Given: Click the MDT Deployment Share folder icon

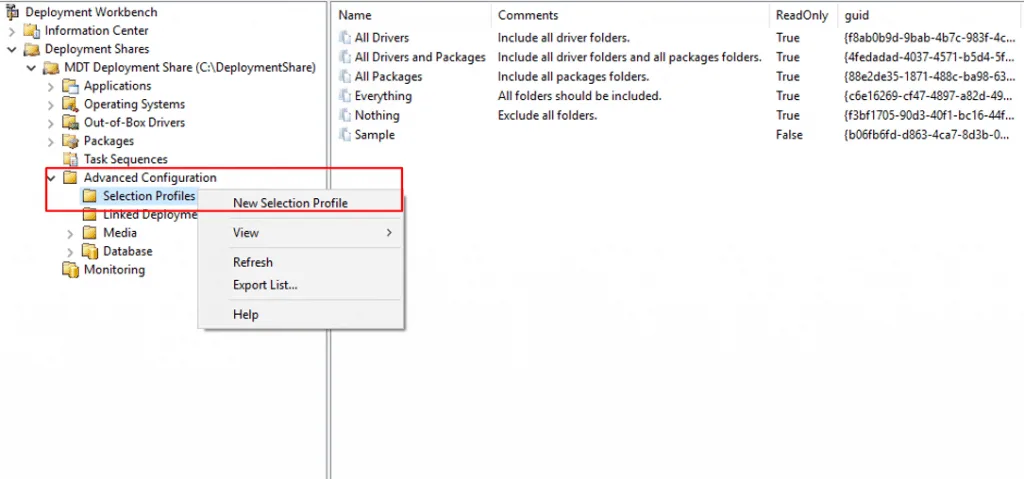Looking at the screenshot, I should (x=51, y=67).
